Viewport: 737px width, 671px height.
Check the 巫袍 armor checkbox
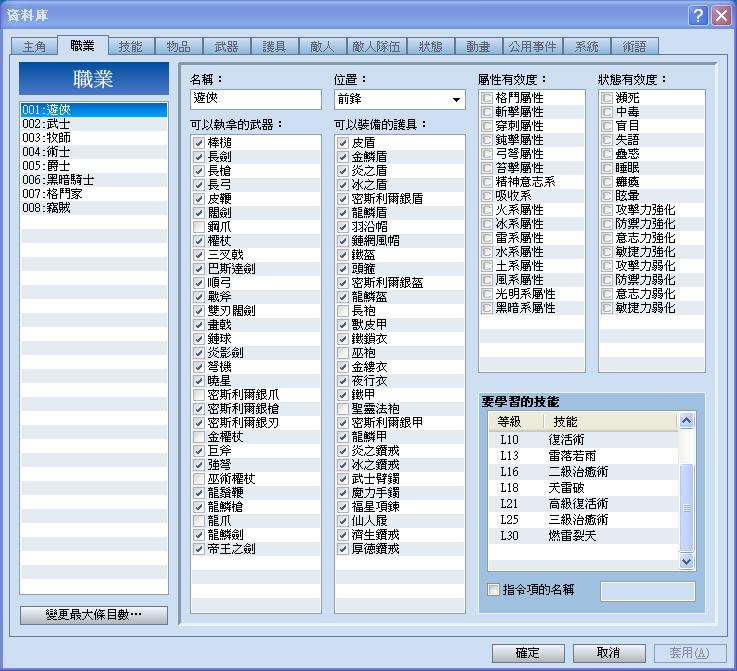[x=343, y=353]
